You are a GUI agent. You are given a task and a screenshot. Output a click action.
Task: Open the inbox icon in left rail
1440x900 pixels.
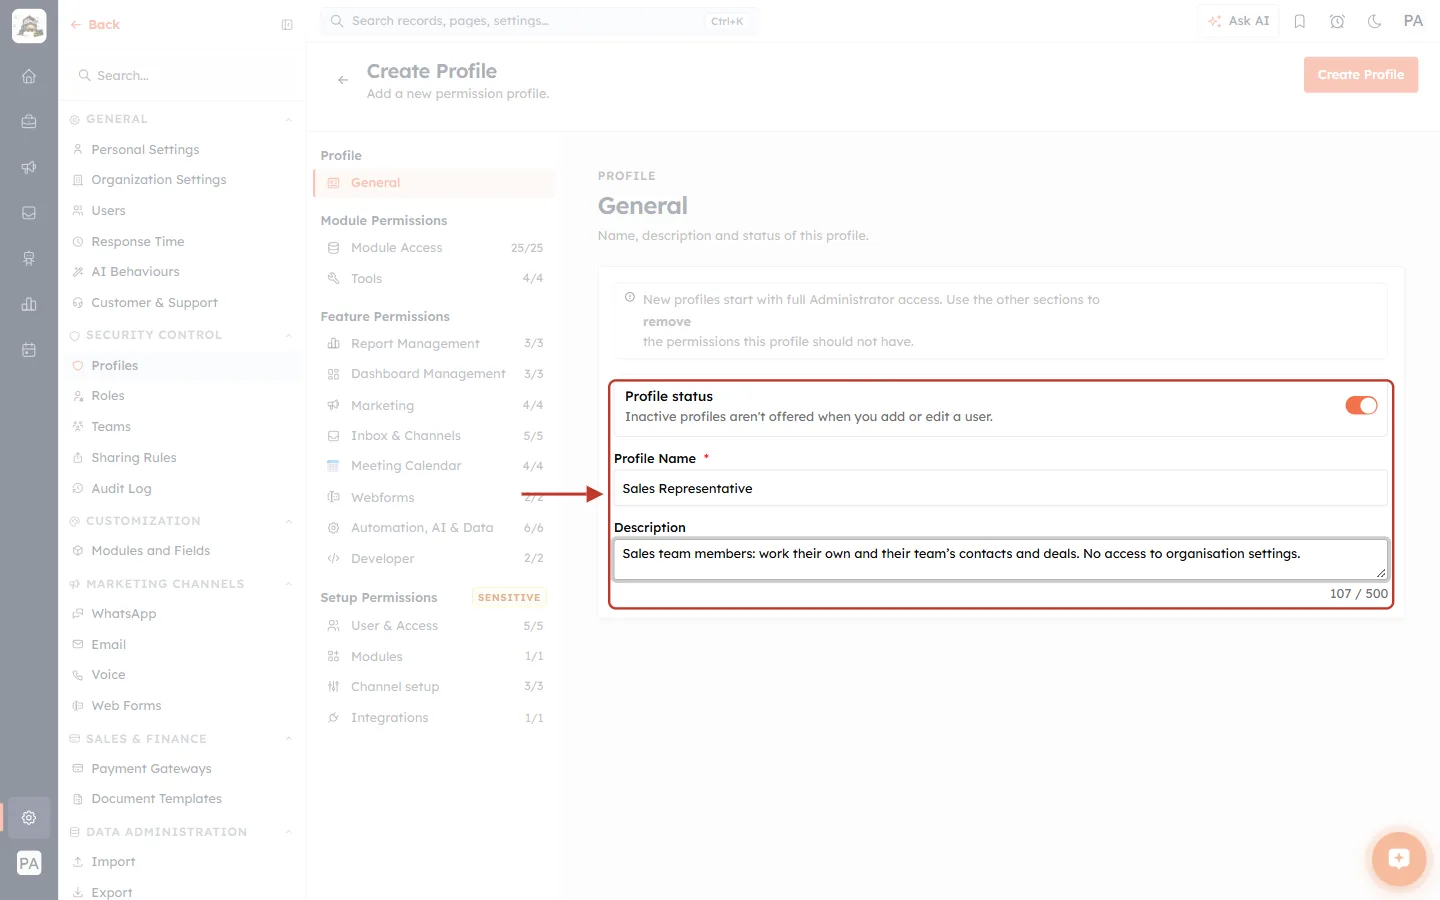(29, 213)
